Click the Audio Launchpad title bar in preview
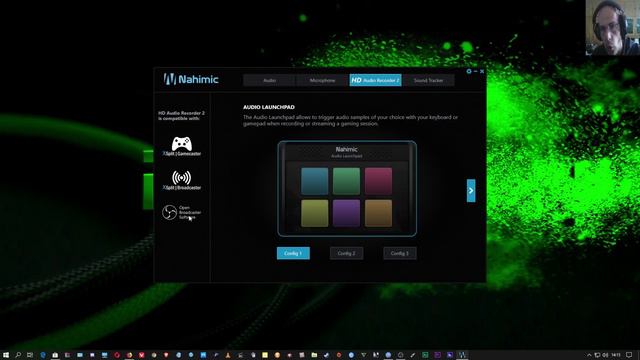 (347, 152)
